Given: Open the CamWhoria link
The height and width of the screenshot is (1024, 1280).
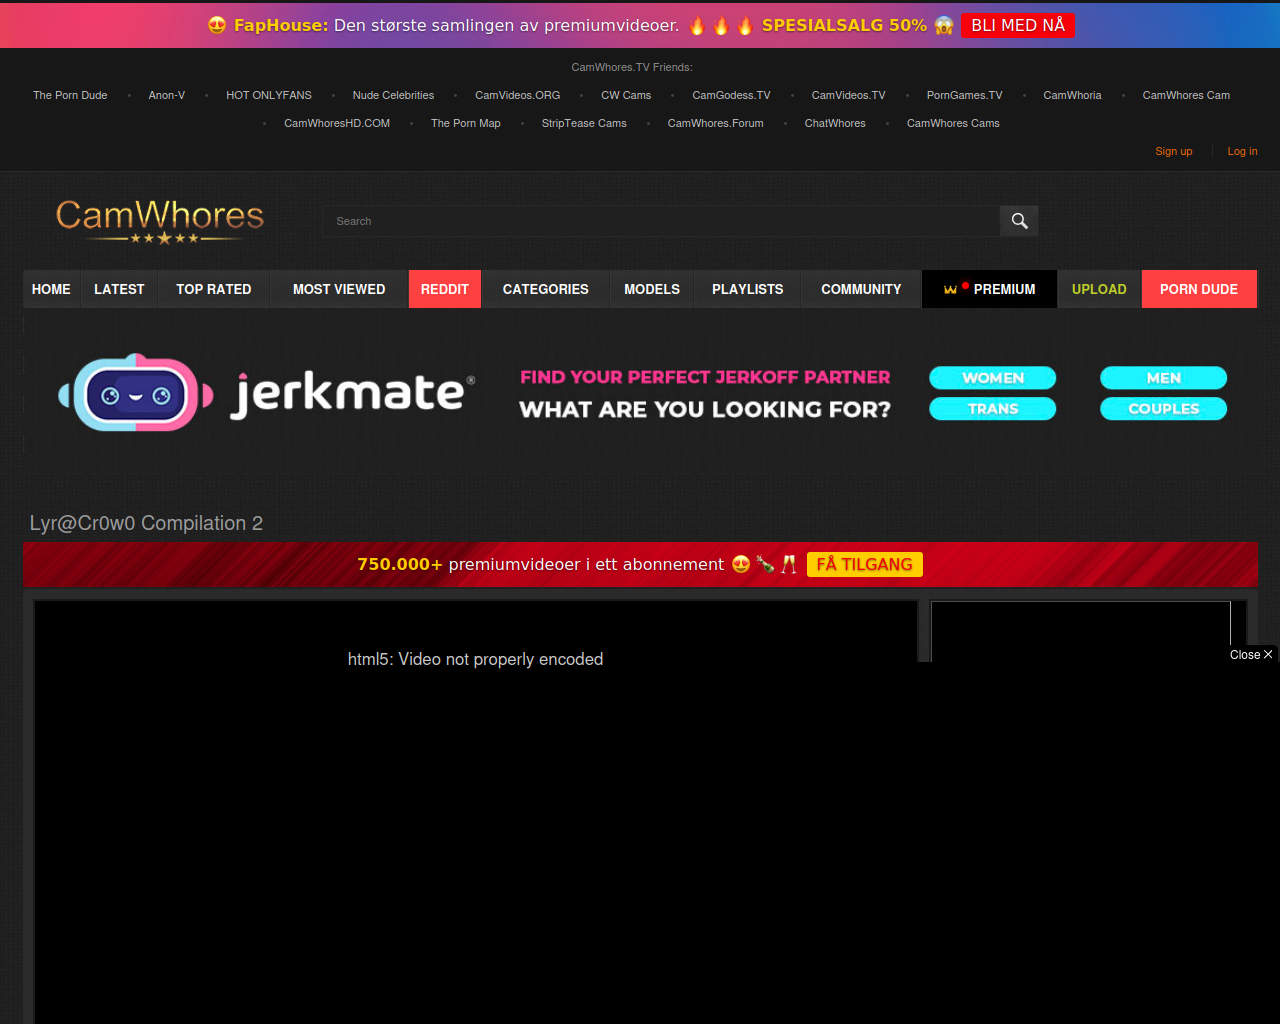Looking at the screenshot, I should click(x=1072, y=95).
